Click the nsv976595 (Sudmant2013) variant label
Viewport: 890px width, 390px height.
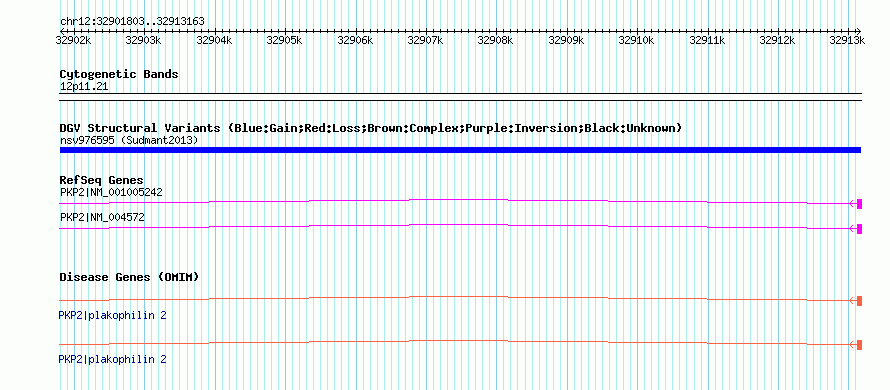[x=129, y=140]
